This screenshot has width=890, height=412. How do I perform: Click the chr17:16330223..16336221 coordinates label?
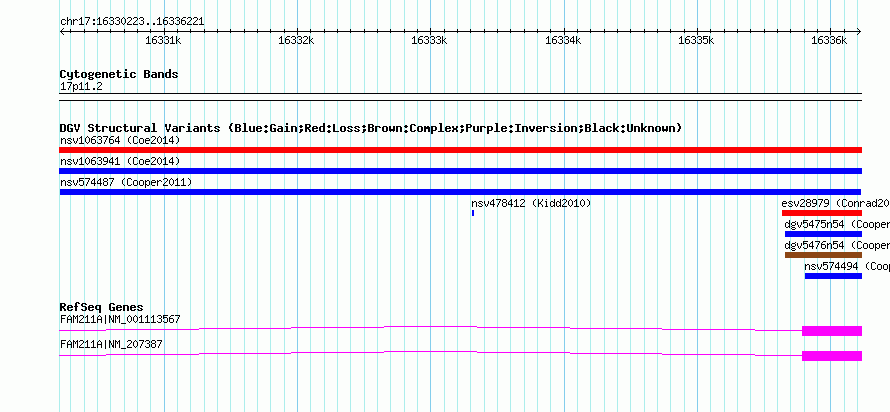click(132, 22)
